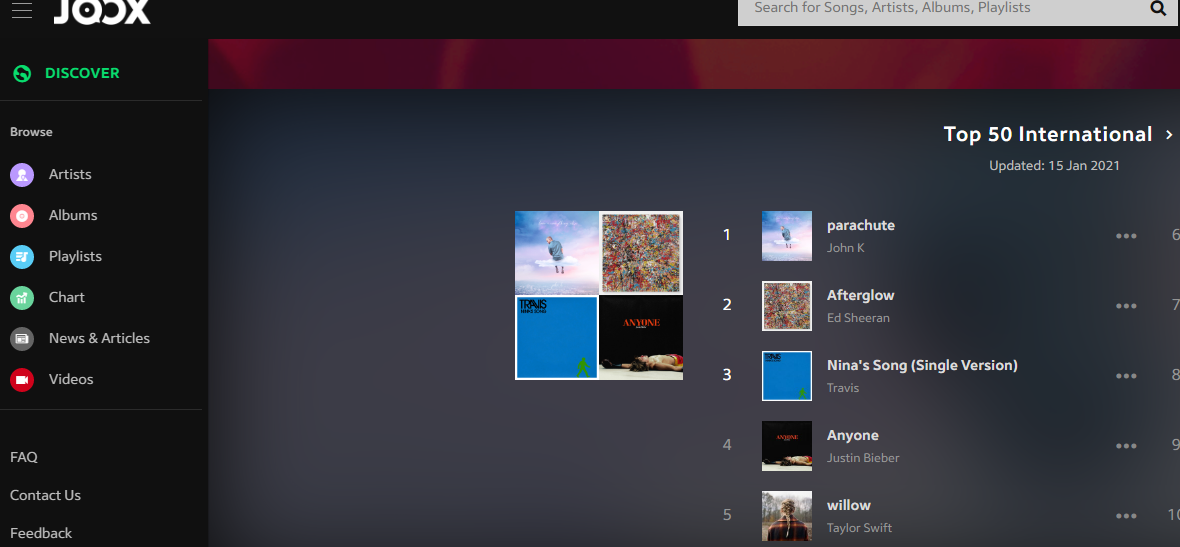1180x547 pixels.
Task: Click the Top 50 International heading
Action: [1047, 135]
